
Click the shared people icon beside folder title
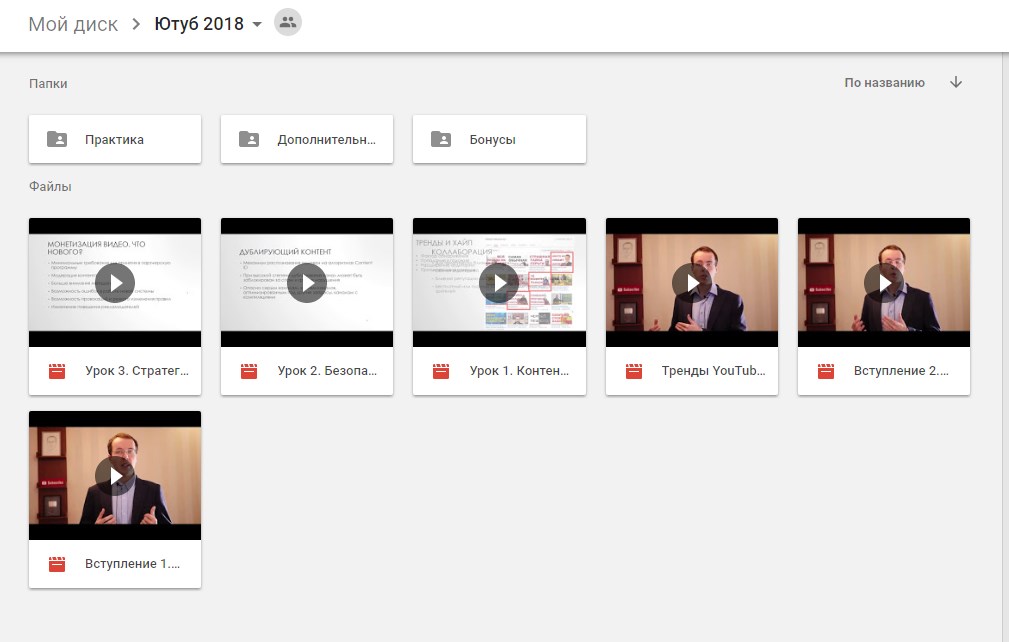point(288,23)
